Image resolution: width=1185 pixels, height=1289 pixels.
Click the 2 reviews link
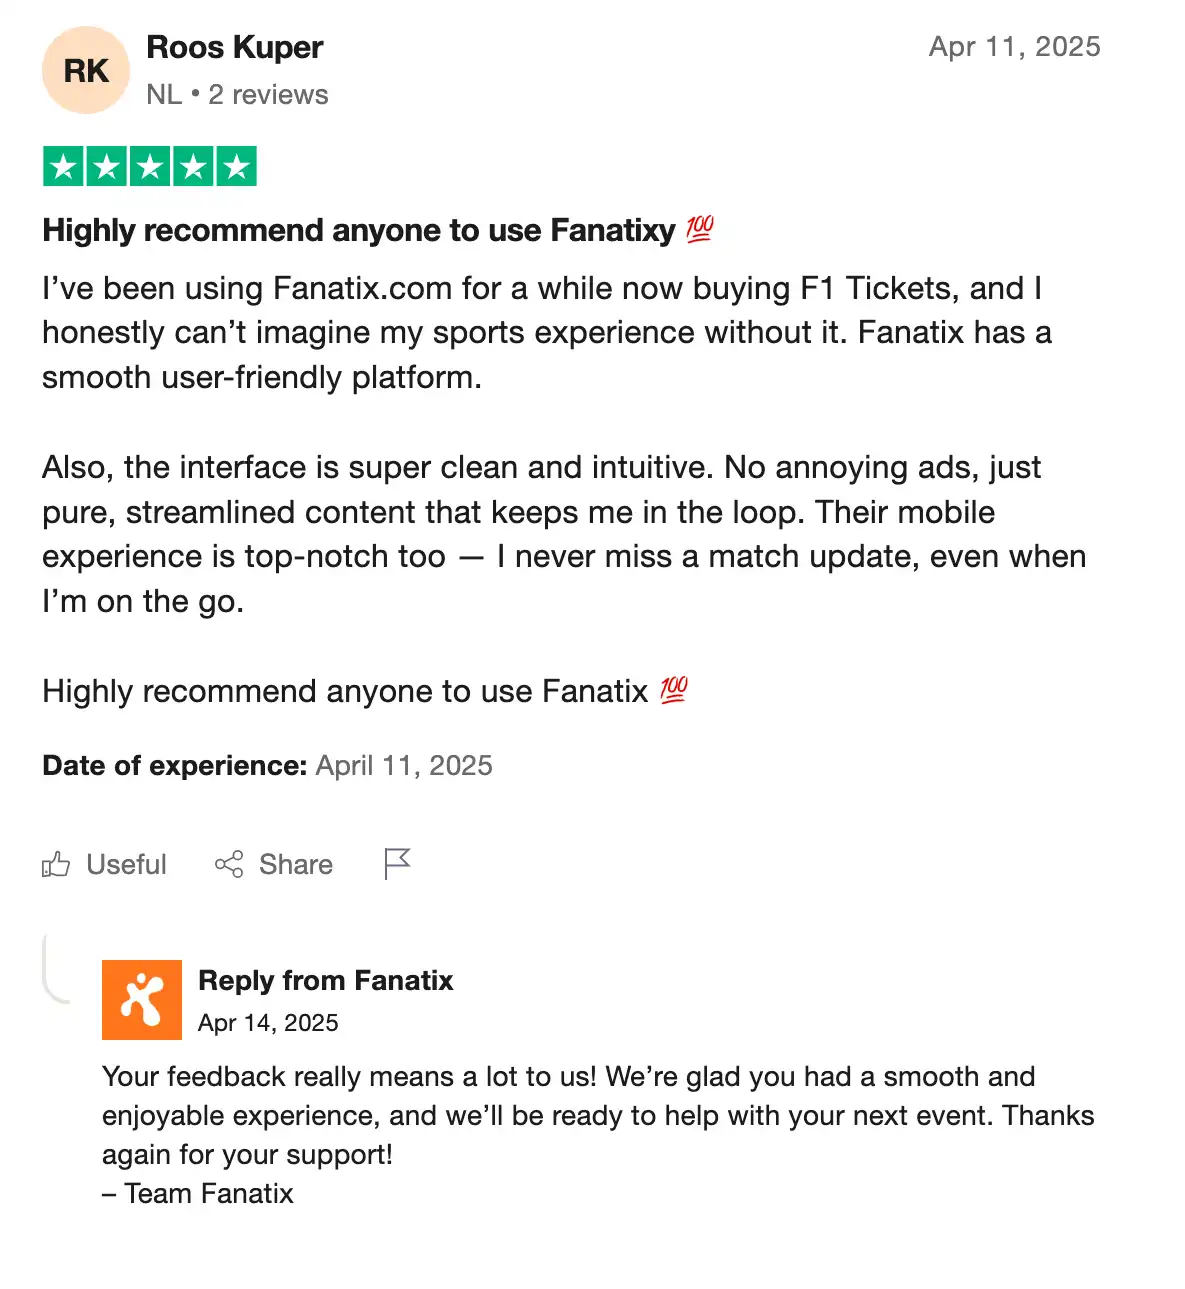pos(267,94)
